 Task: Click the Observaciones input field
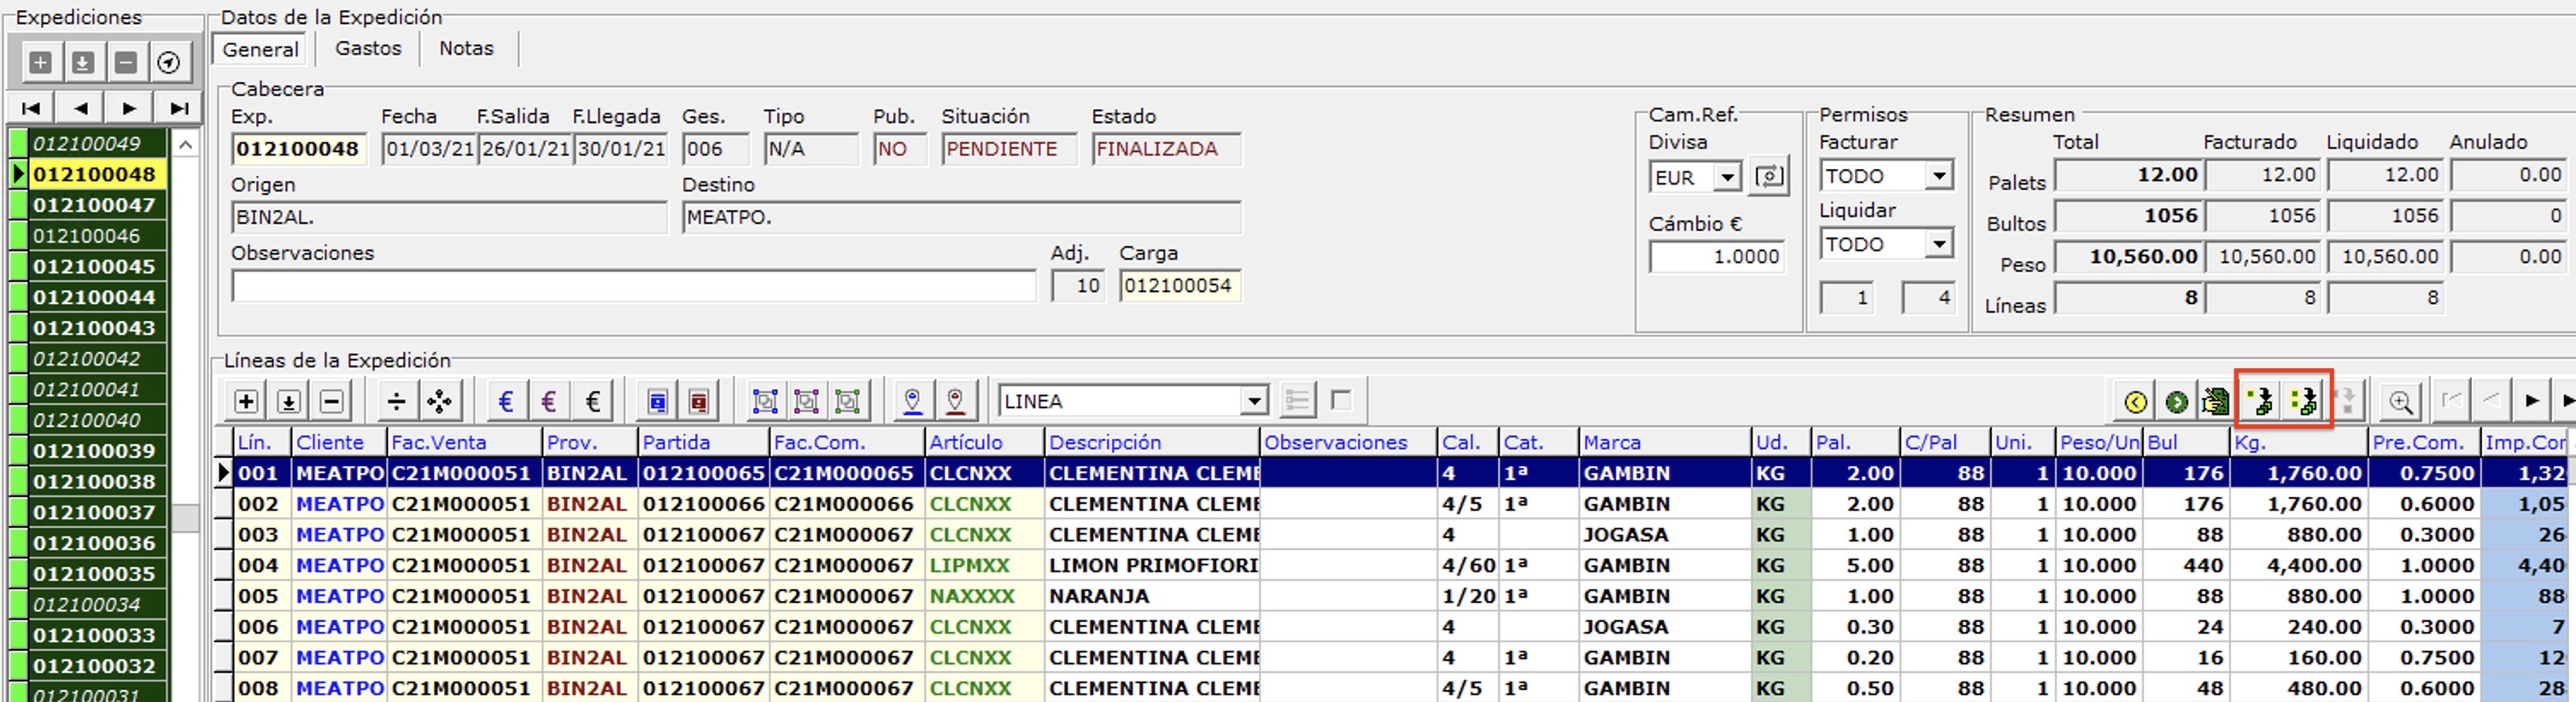click(x=633, y=286)
